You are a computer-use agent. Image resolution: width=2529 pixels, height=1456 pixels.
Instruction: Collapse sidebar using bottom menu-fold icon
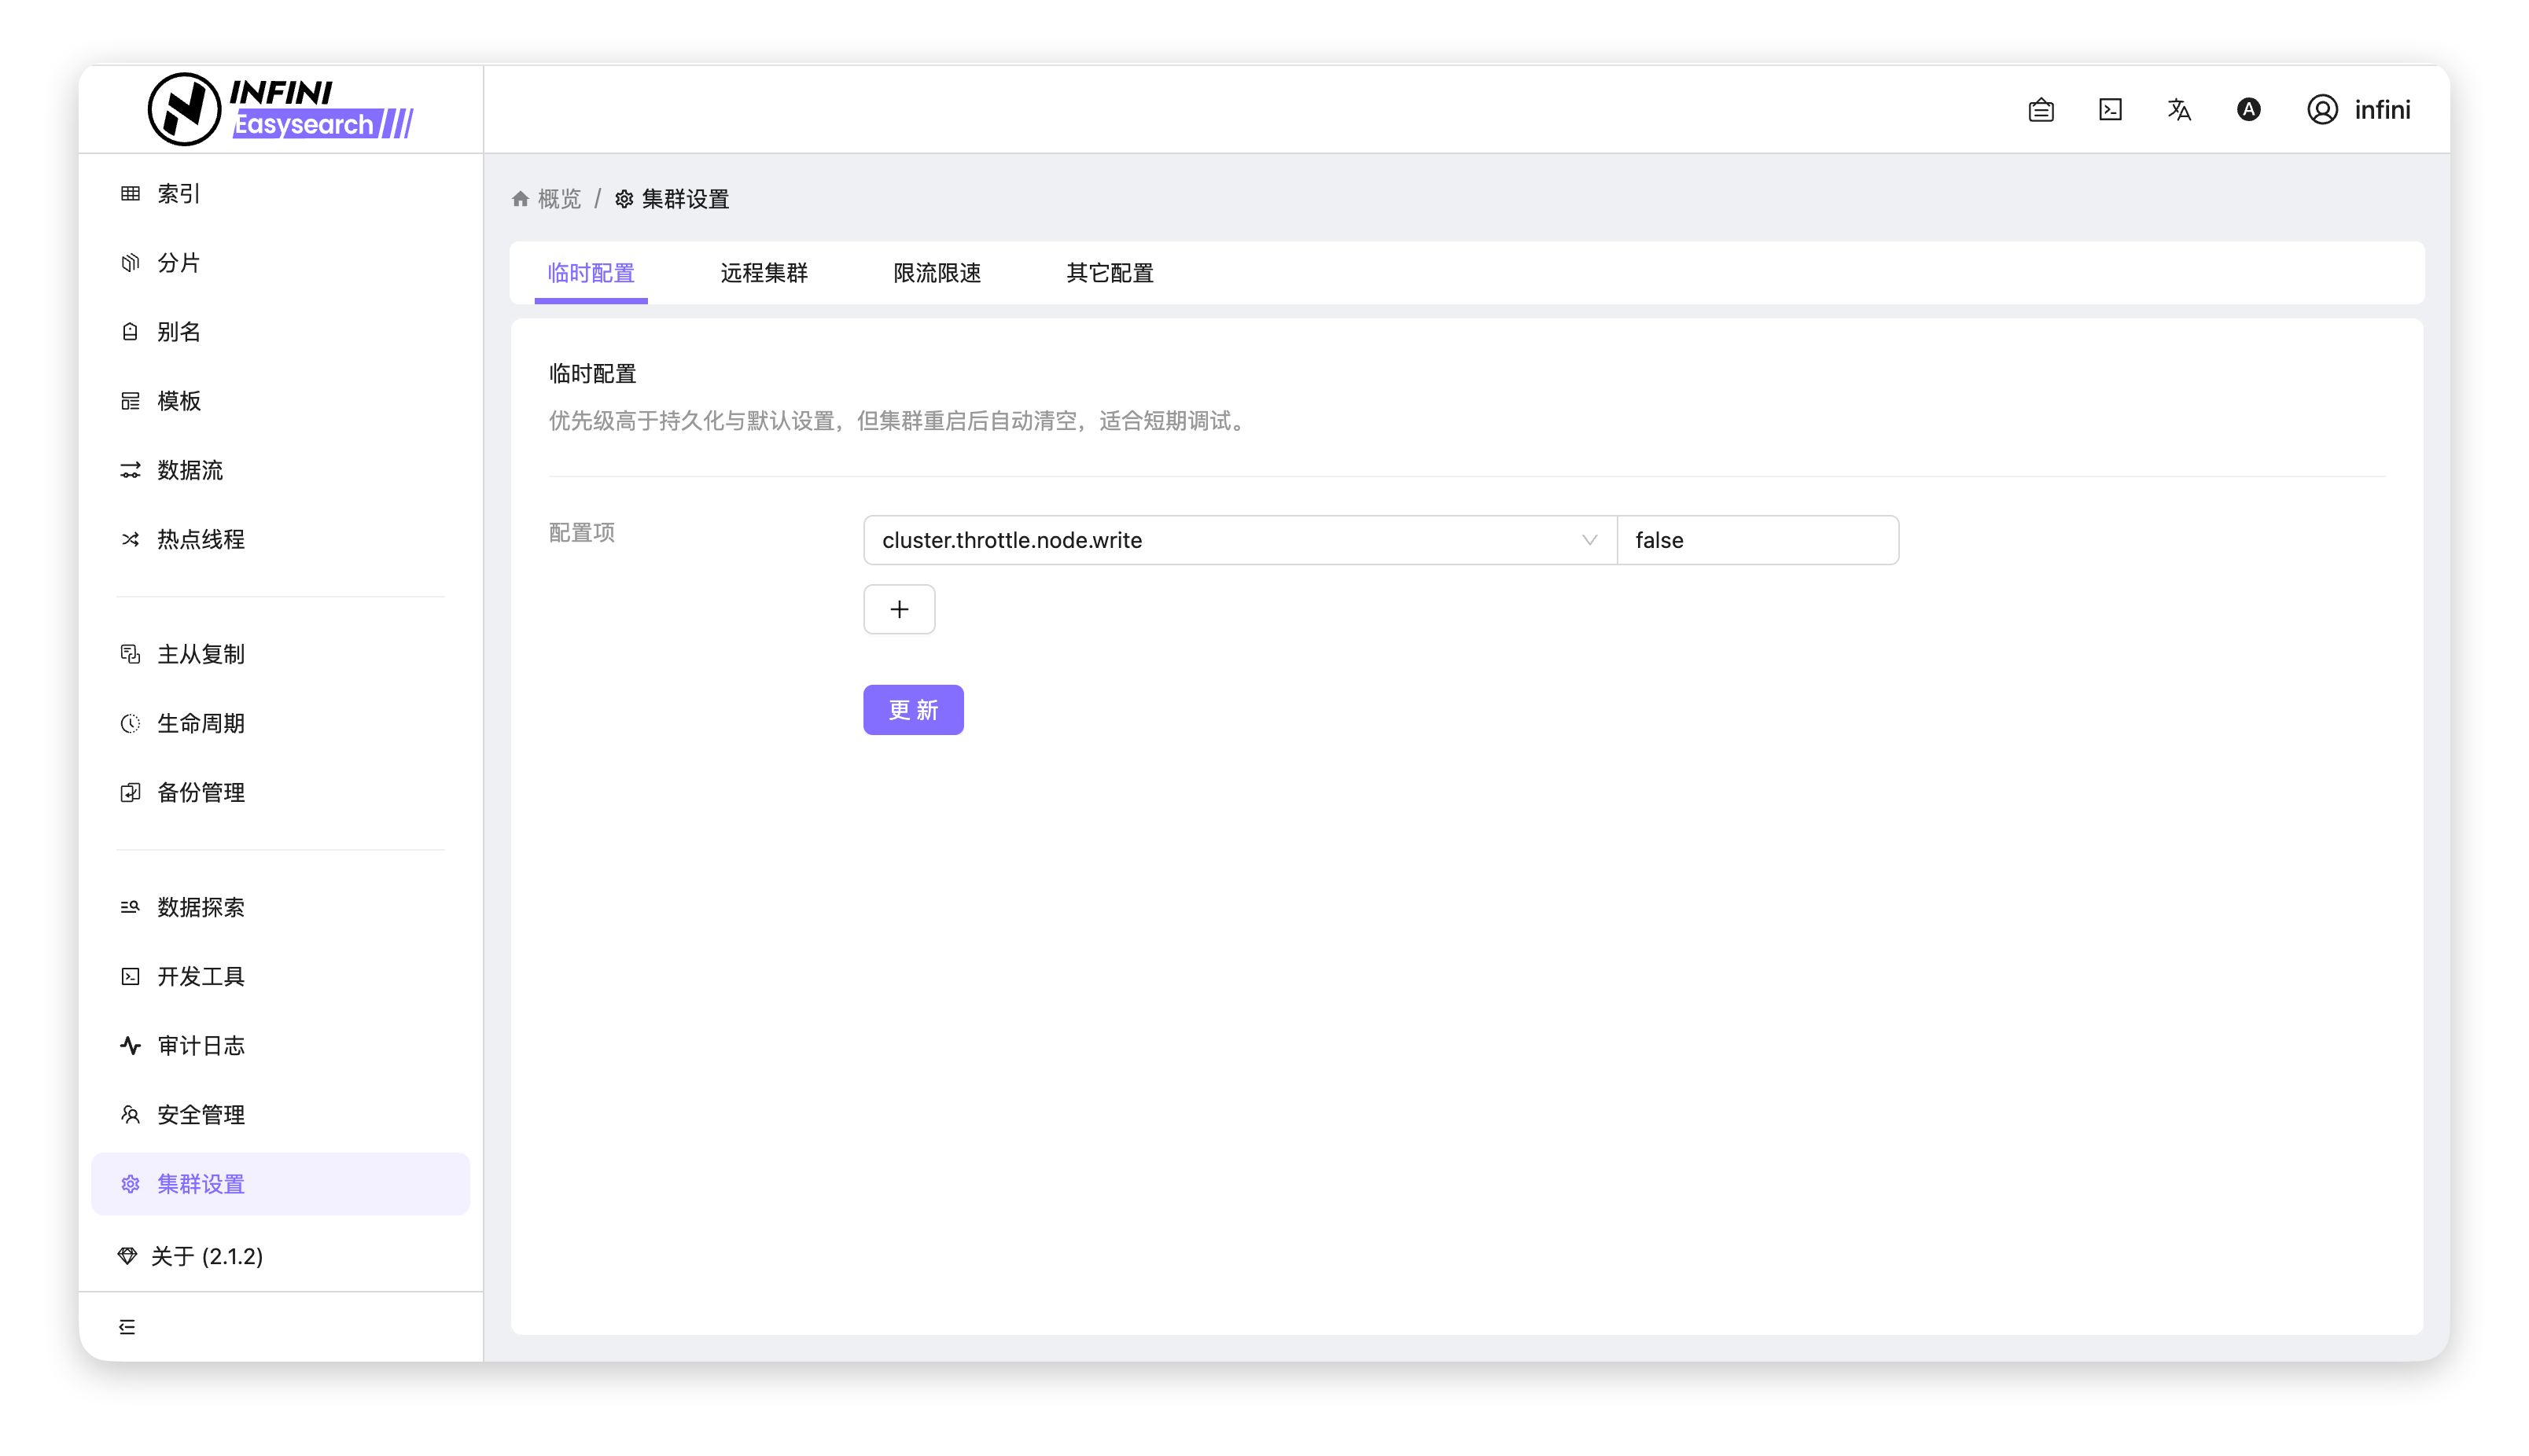(127, 1327)
